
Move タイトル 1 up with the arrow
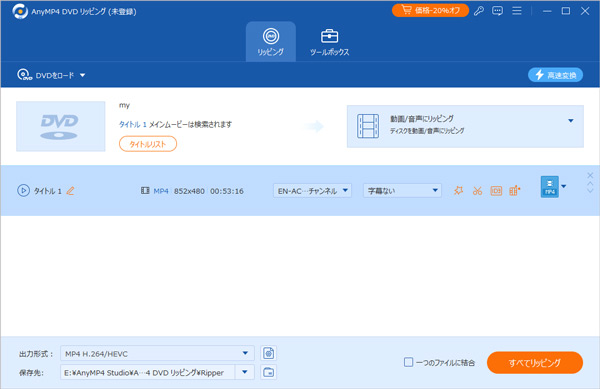590,184
